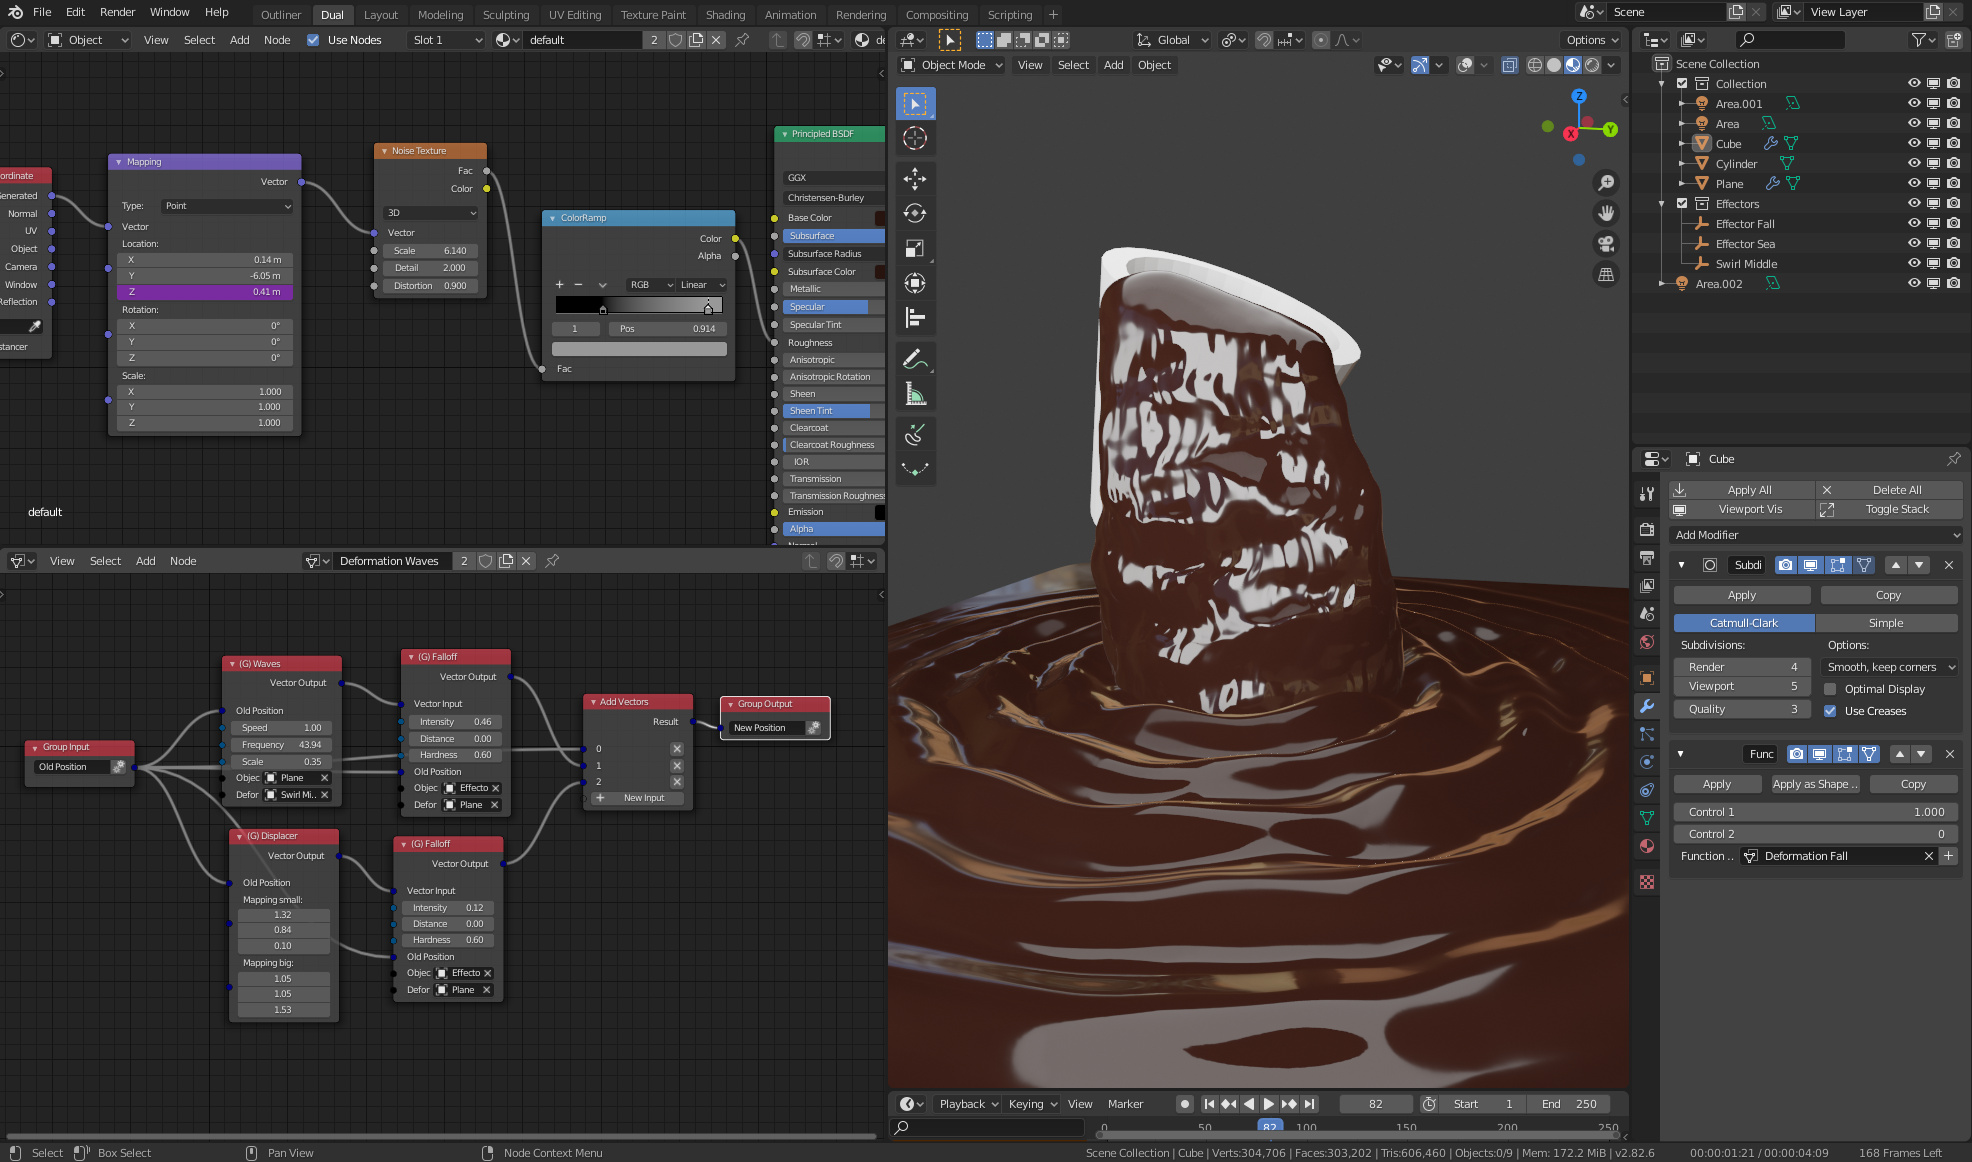Disable Area.002 render camera icon
Image resolution: width=1972 pixels, height=1162 pixels.
[1954, 283]
